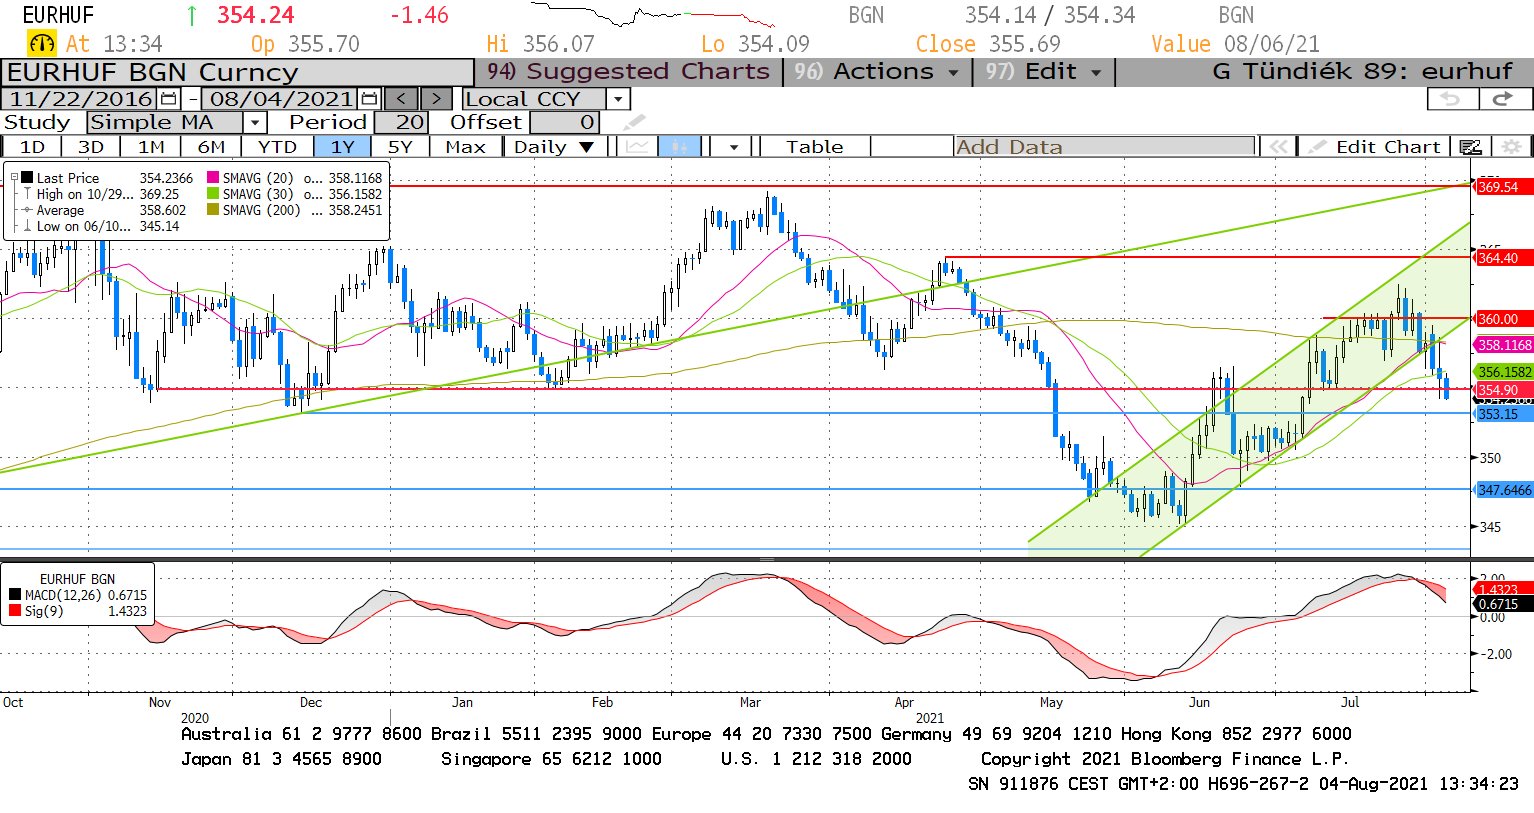
Task: Collapse toolbar with double-chevron icon
Action: click(x=1278, y=147)
